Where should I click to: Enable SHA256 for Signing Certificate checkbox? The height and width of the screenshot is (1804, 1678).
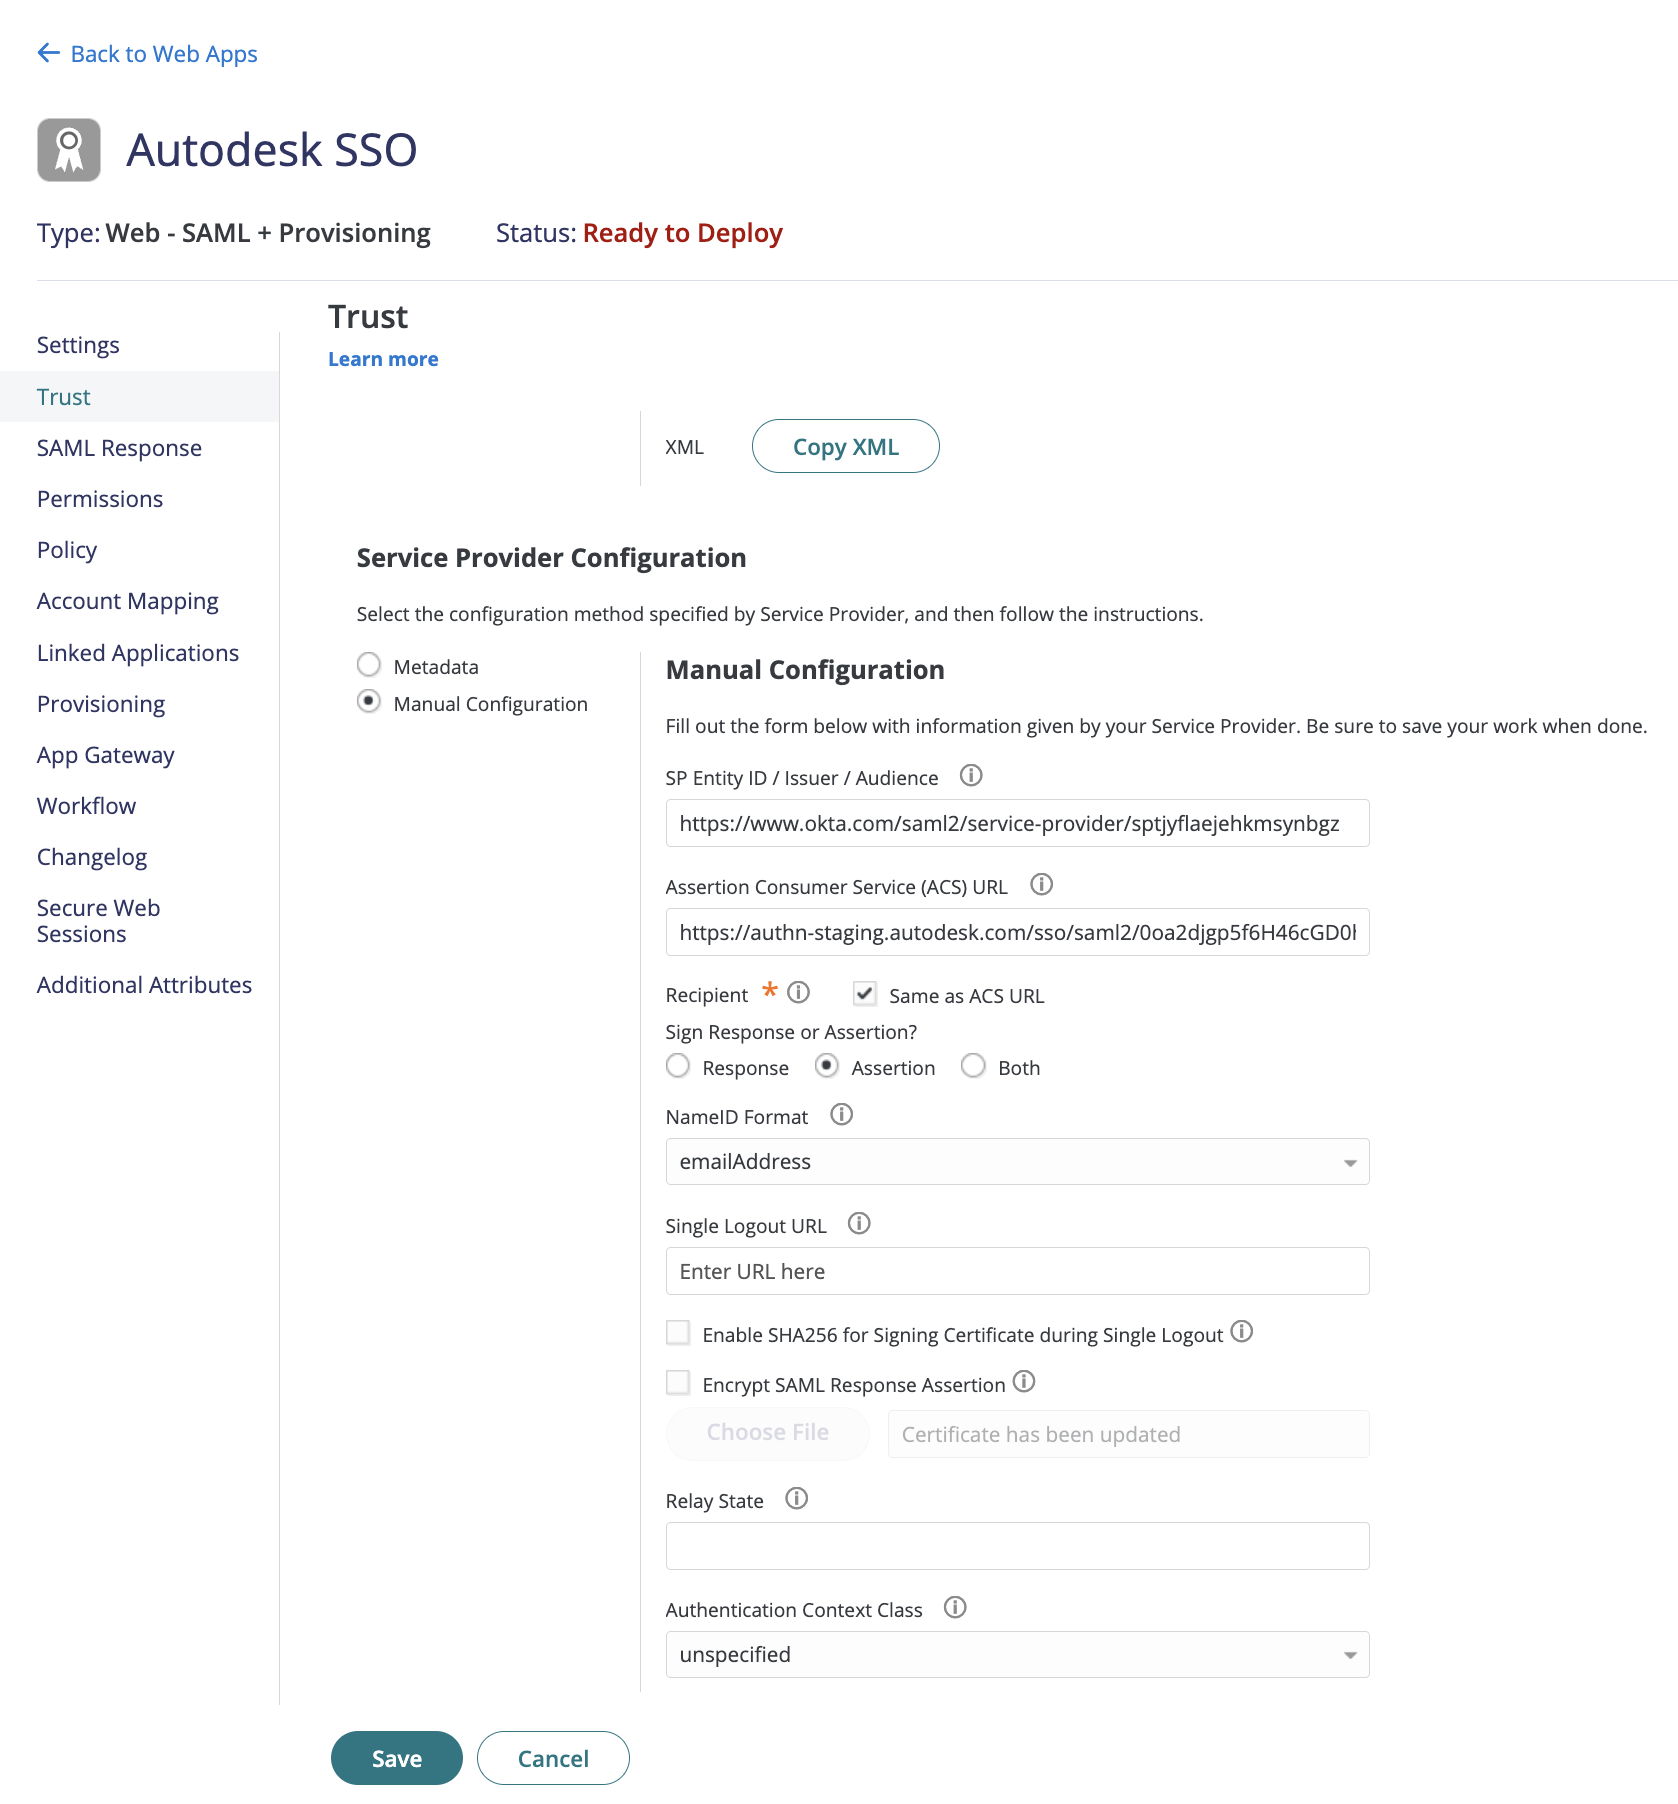tap(678, 1332)
